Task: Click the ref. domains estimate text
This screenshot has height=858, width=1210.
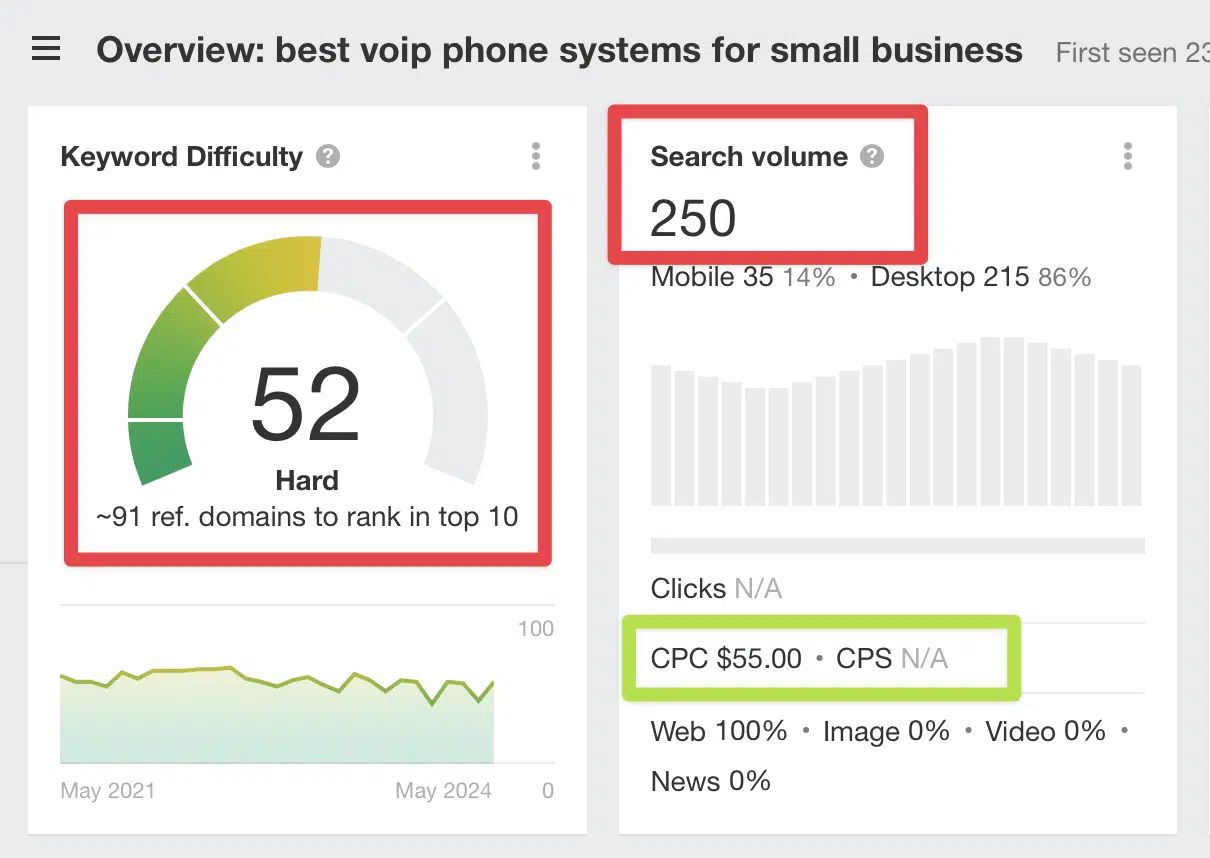Action: (307, 517)
